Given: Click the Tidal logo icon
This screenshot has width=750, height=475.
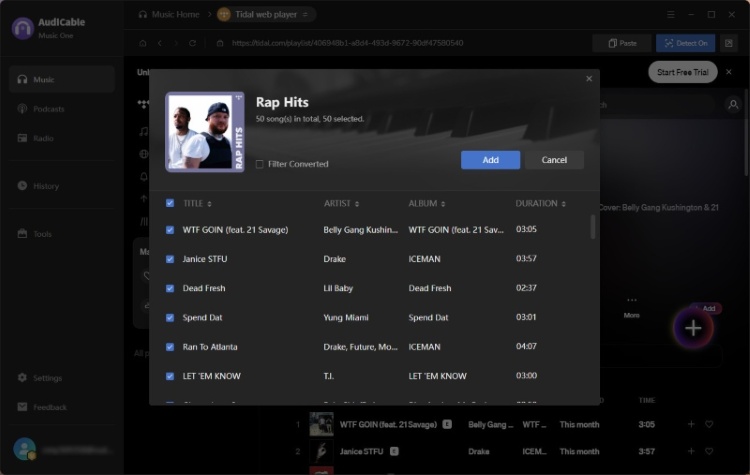Looking at the screenshot, I should 143,104.
